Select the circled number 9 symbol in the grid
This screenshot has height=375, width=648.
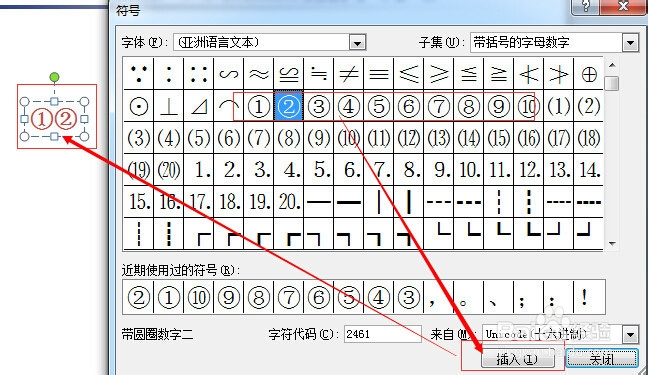click(x=499, y=106)
